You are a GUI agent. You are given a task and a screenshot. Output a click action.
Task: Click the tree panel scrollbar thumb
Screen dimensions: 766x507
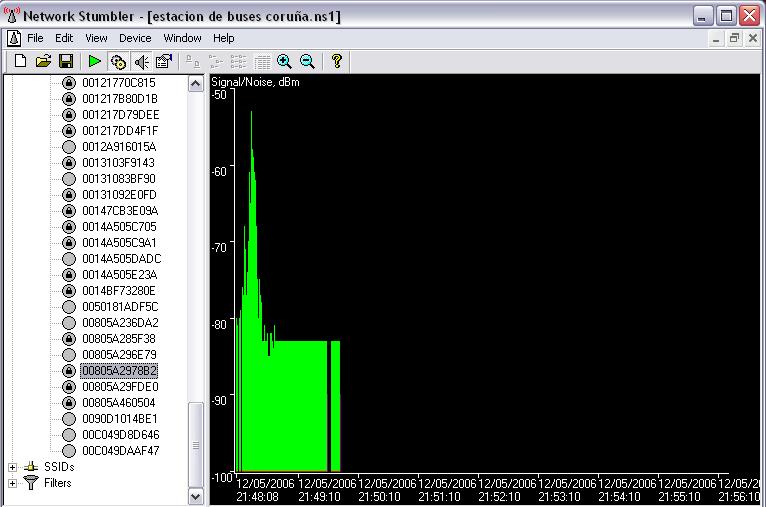195,445
